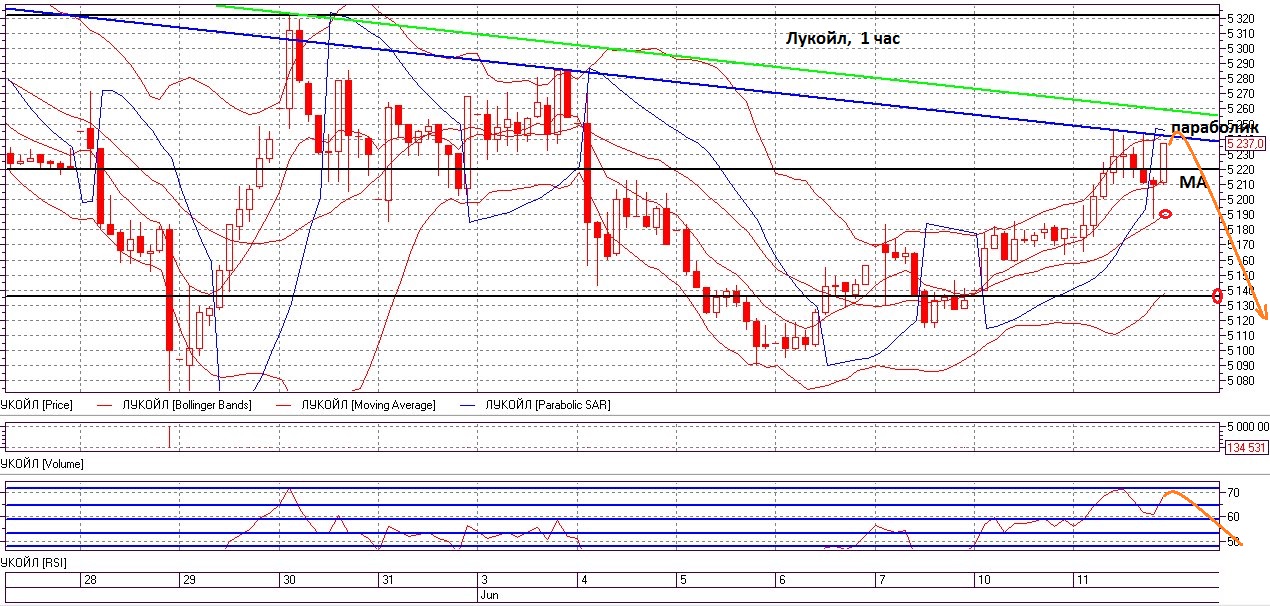Click the current price tag 5 237,0

click(1245, 143)
